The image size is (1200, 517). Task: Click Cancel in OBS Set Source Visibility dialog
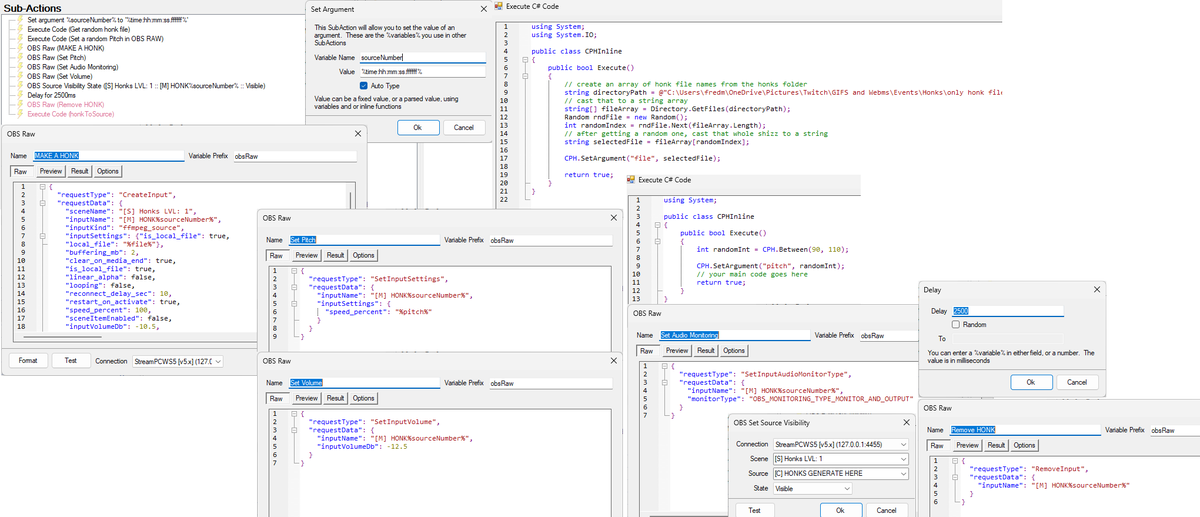tap(886, 510)
